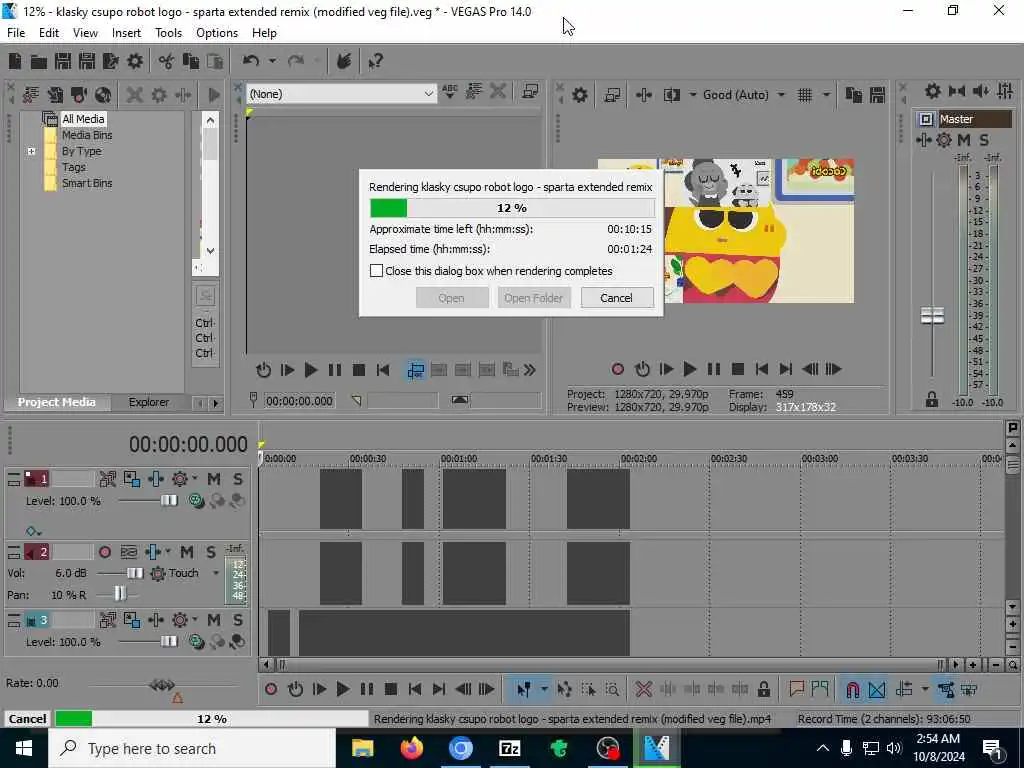Solo audio track 2
This screenshot has width=1024, height=768.
click(x=211, y=552)
